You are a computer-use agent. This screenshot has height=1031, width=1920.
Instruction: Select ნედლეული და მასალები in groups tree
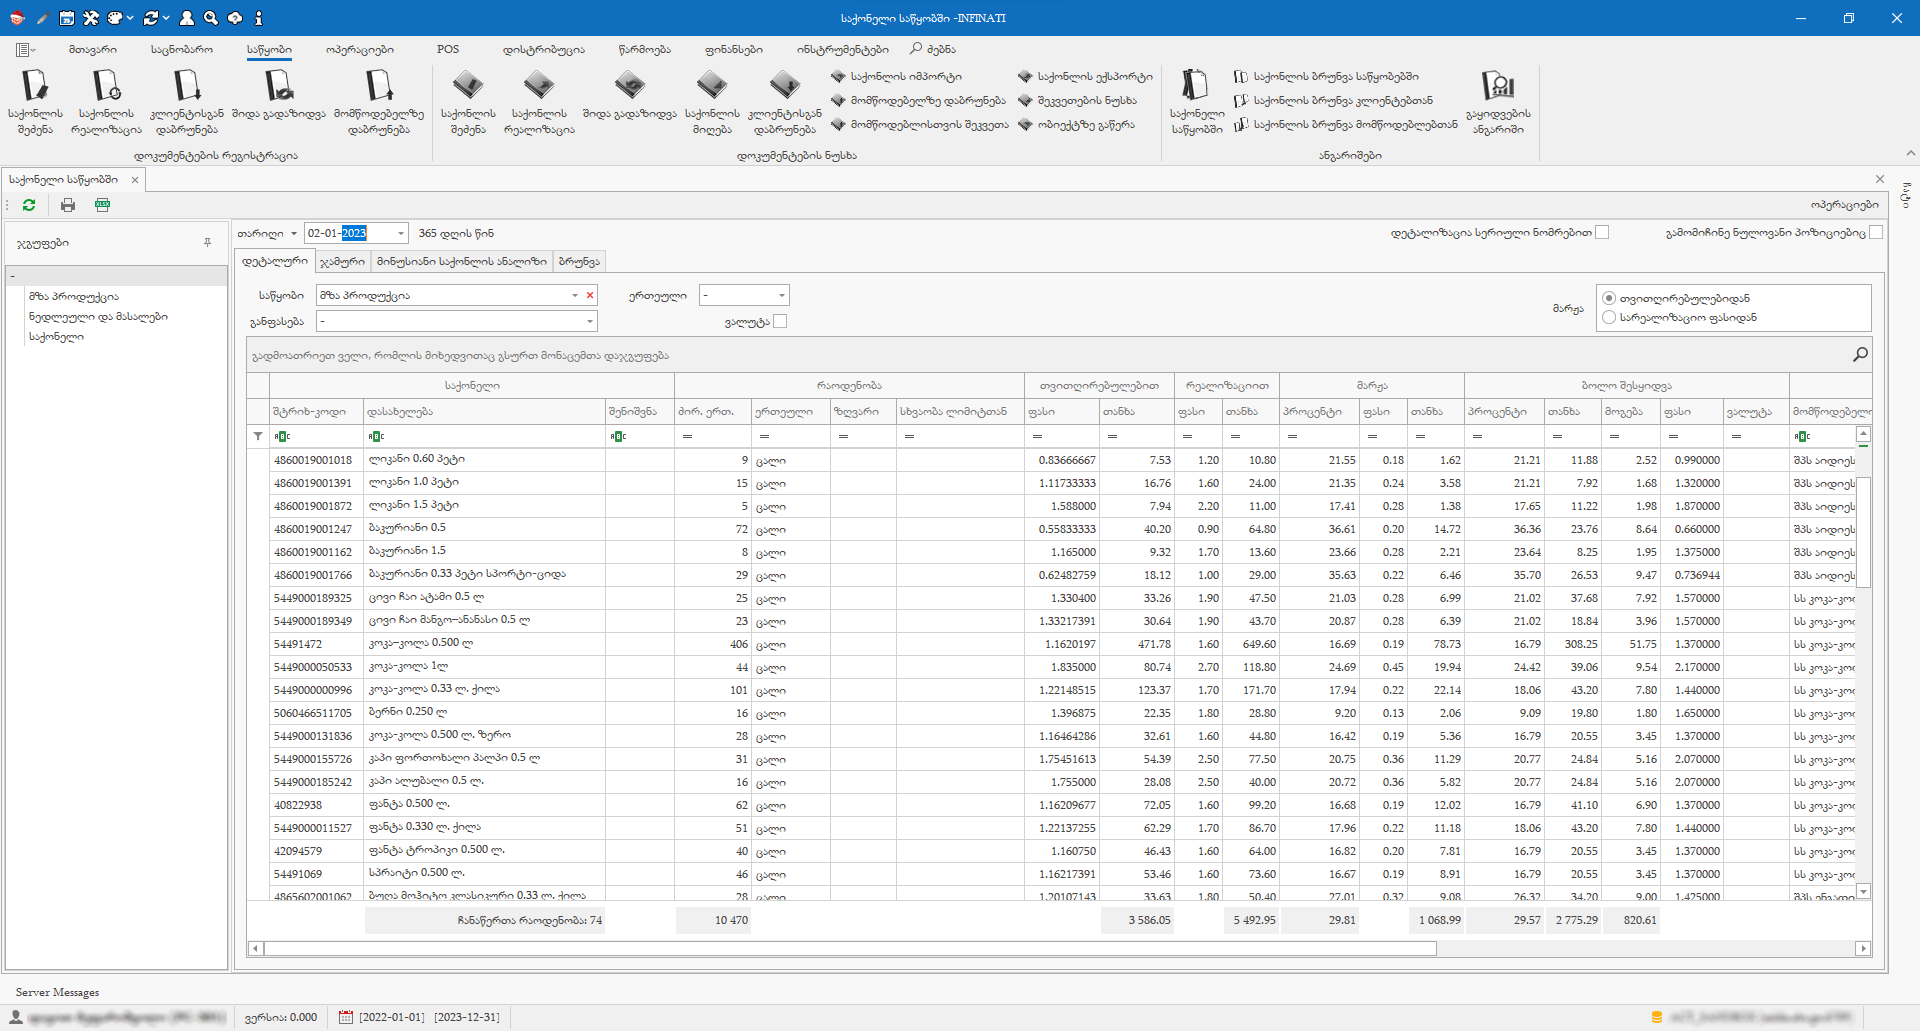98,317
